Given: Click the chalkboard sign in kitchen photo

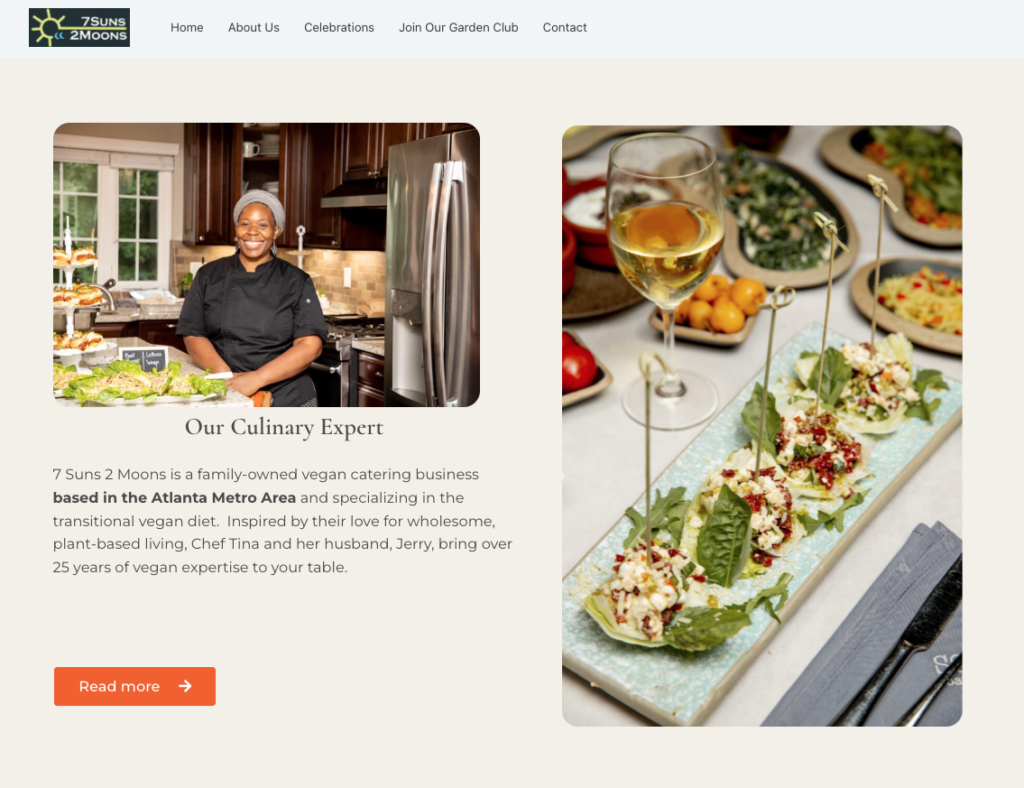Looking at the screenshot, I should pos(144,359).
